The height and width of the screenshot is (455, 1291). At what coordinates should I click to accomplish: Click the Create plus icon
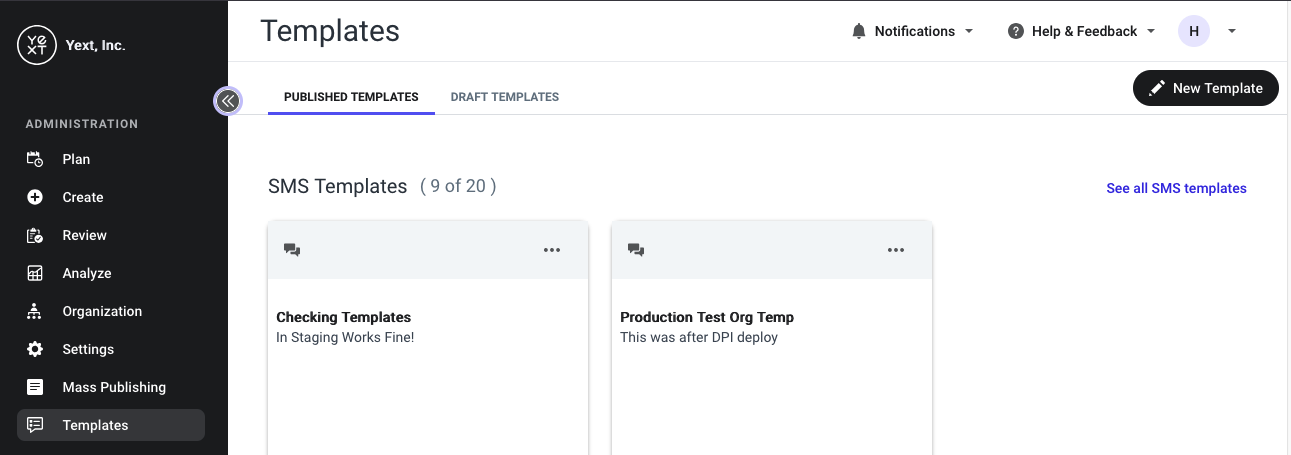pyautogui.click(x=35, y=197)
